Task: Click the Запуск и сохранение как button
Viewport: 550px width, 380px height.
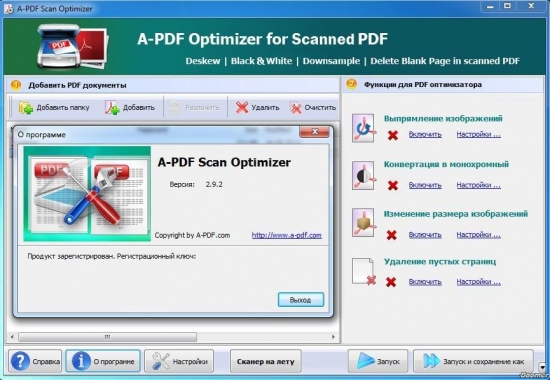Action: [474, 361]
